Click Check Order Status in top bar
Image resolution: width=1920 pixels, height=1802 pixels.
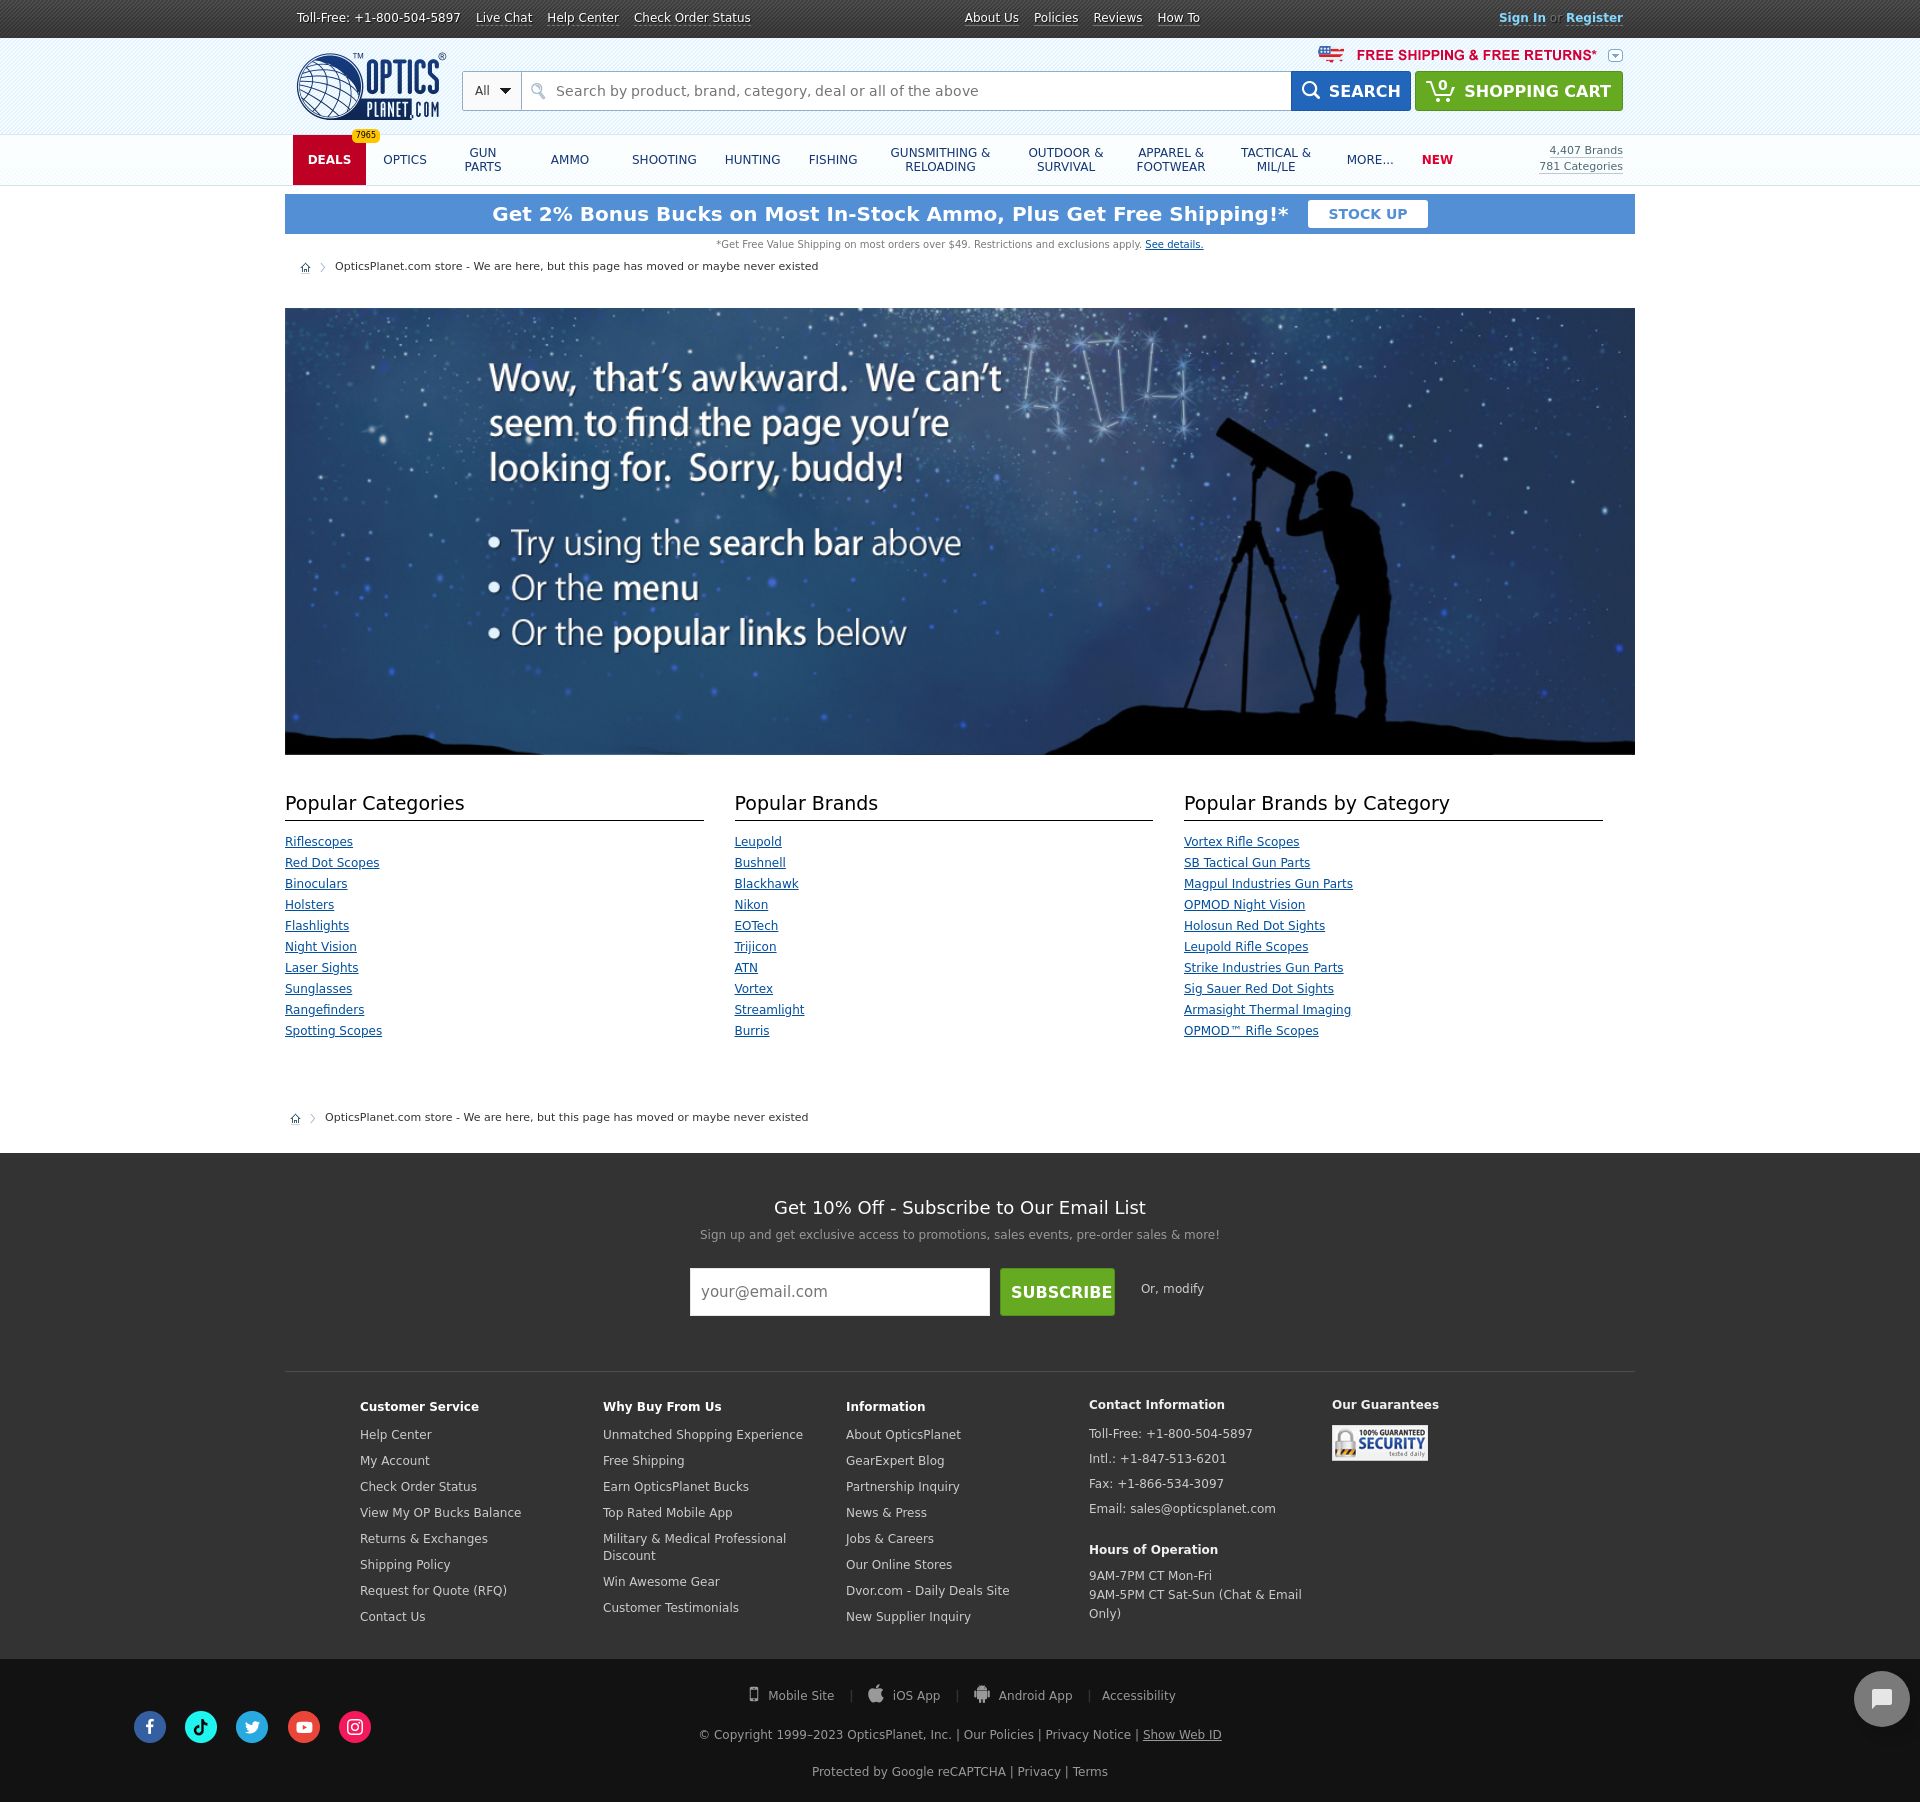(x=692, y=18)
